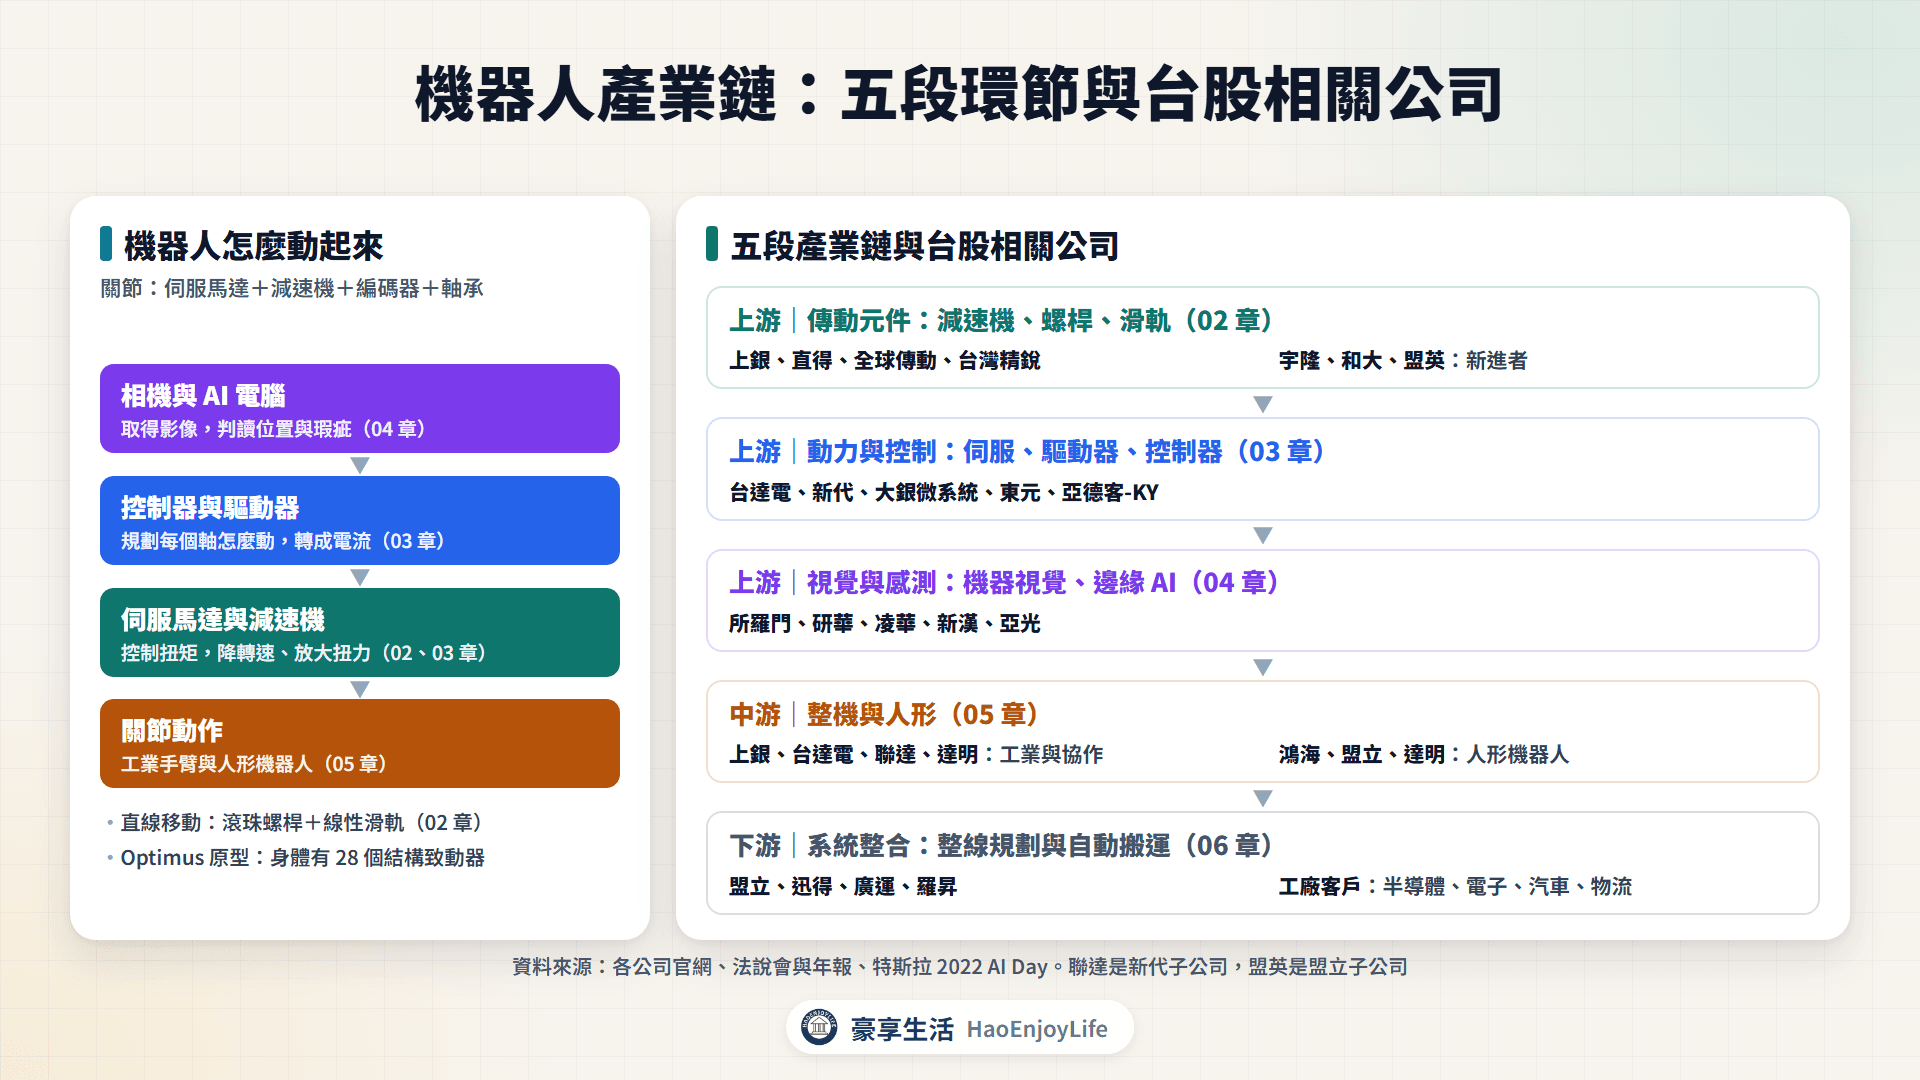Screen dimensions: 1920x1080
Task: Click the HaoEnjoyLife round logo icon
Action: point(819,1027)
